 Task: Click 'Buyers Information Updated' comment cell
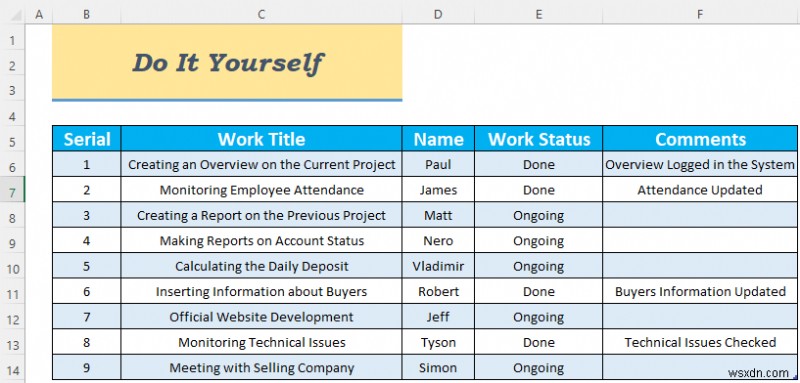pyautogui.click(x=700, y=291)
